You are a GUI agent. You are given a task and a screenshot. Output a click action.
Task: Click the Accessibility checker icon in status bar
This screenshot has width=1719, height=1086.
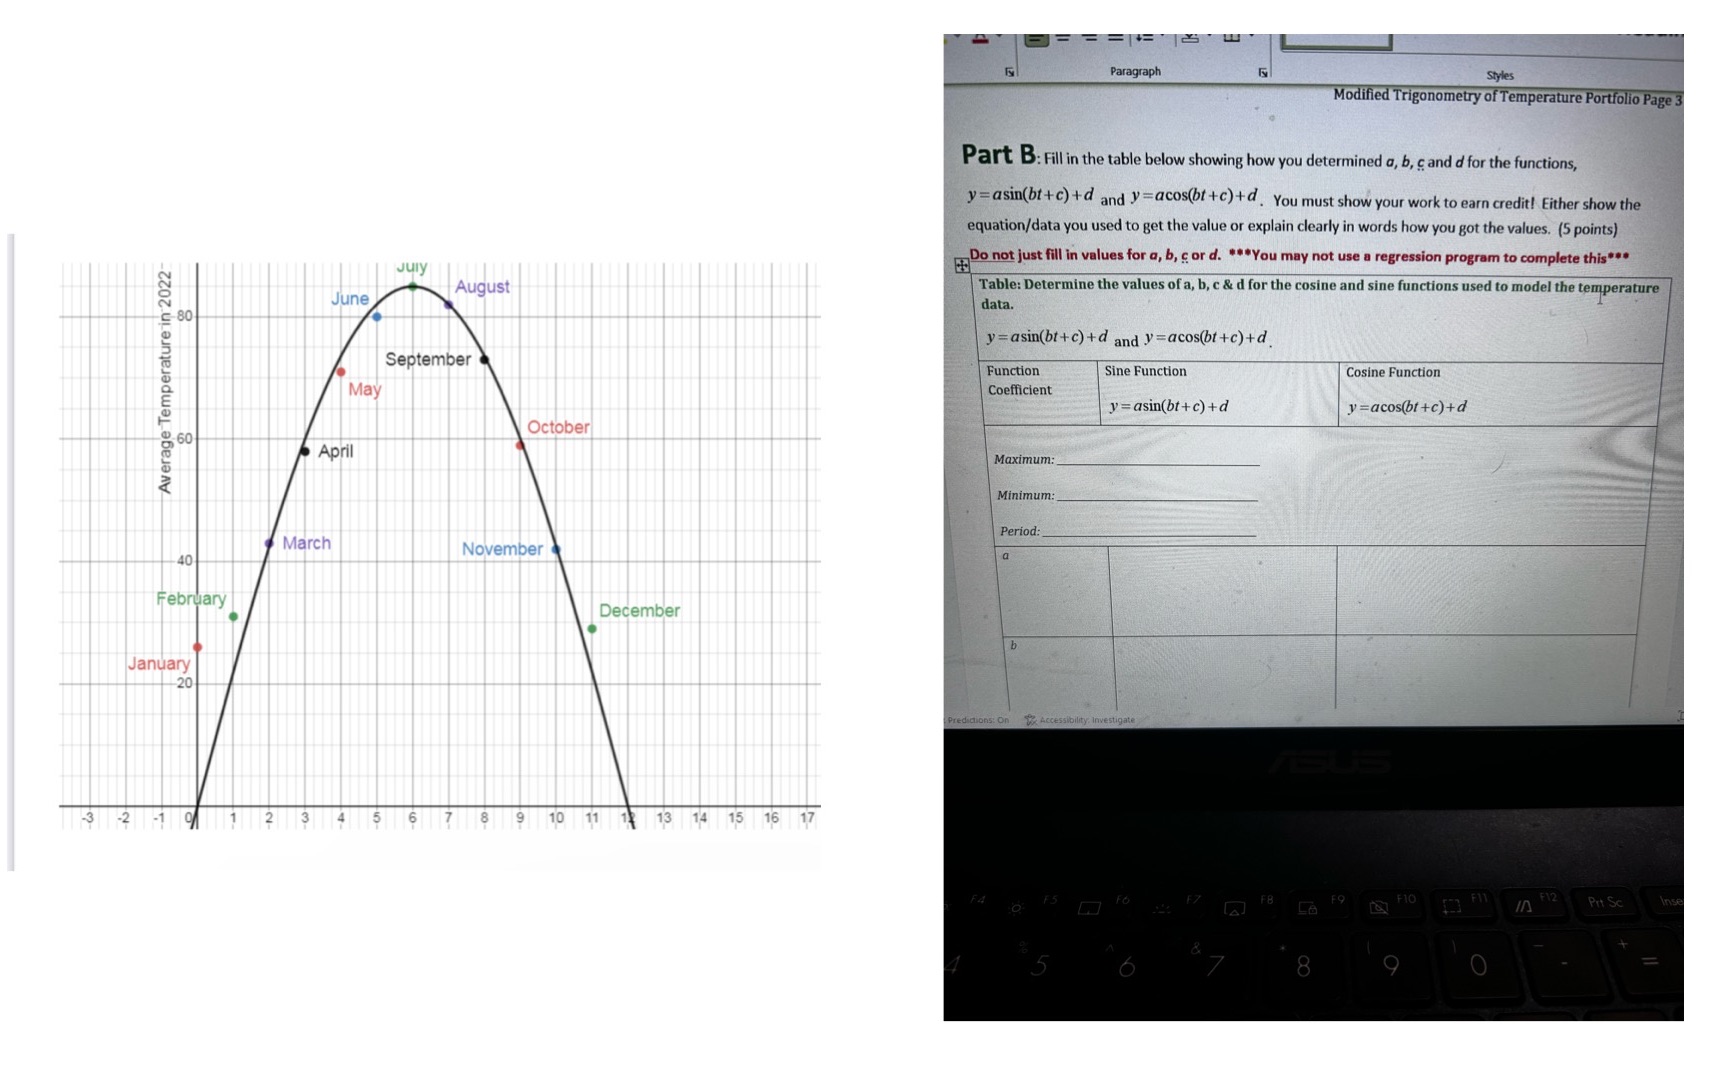[1030, 720]
